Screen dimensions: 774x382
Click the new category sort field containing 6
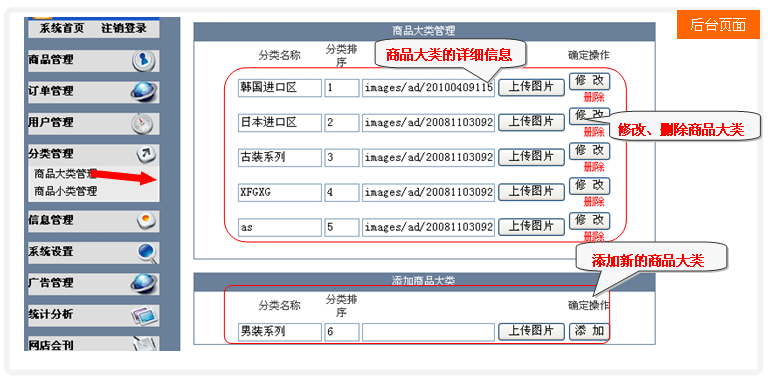pos(342,332)
